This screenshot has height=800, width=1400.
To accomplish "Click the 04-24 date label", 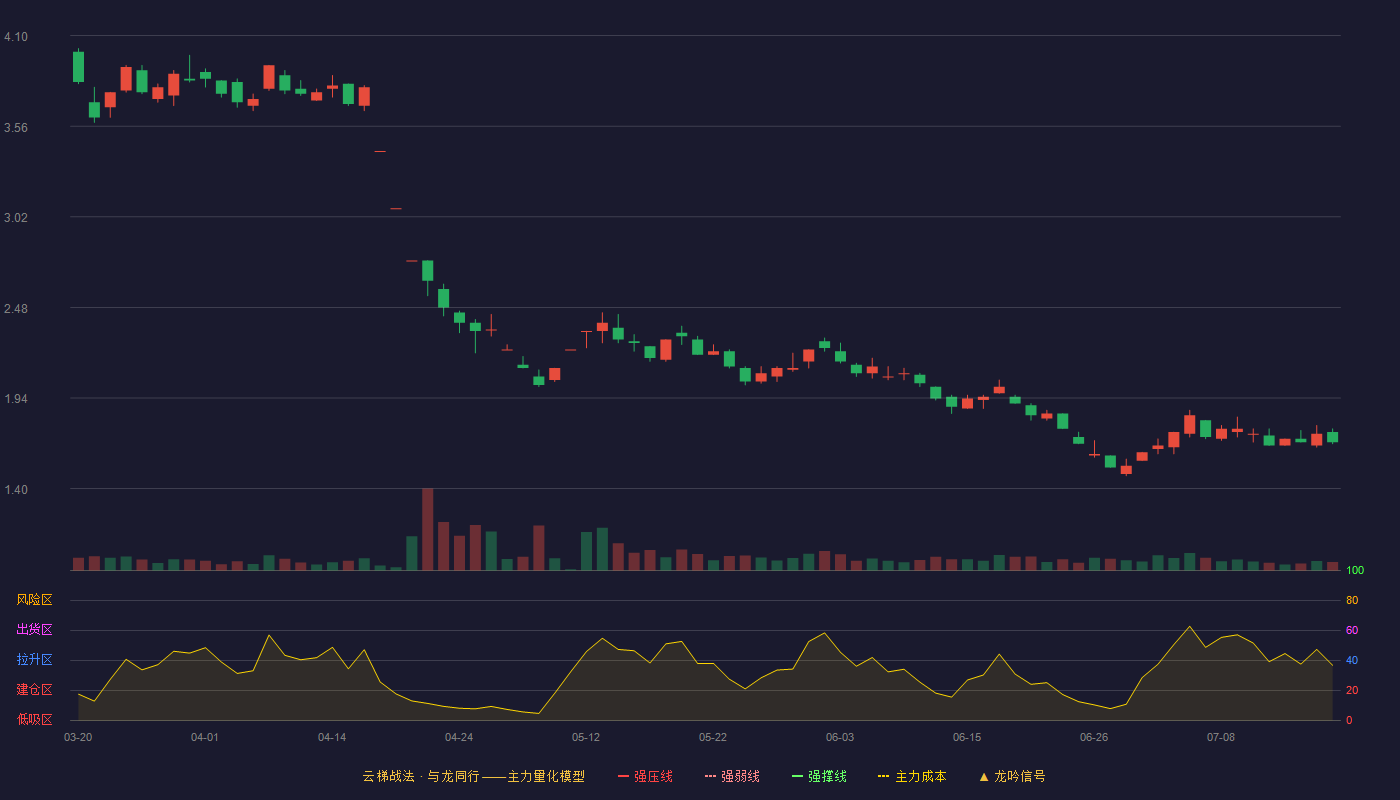I will [x=459, y=737].
